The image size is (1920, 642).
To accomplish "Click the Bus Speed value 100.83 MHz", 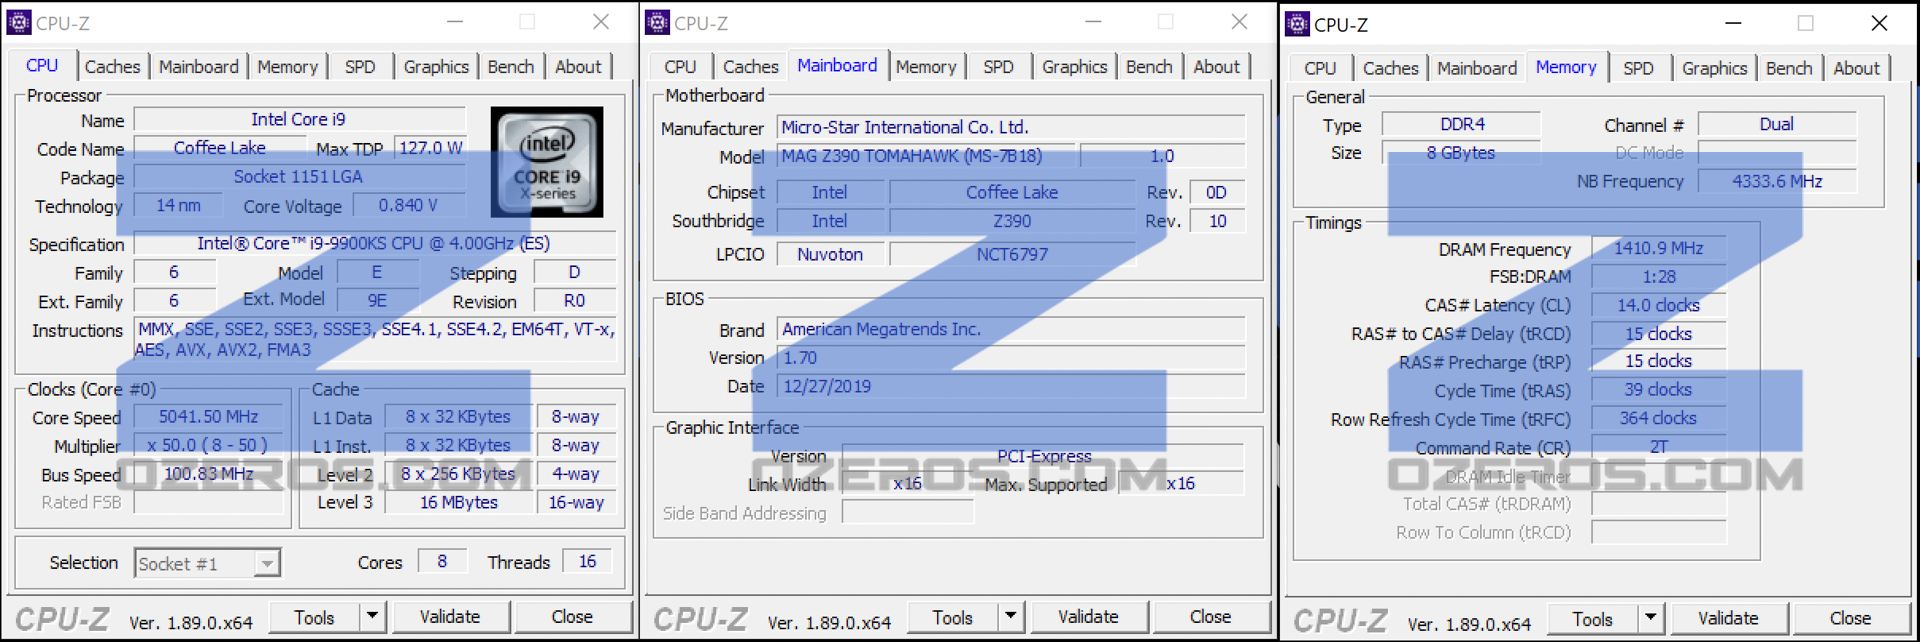I will click(x=209, y=474).
